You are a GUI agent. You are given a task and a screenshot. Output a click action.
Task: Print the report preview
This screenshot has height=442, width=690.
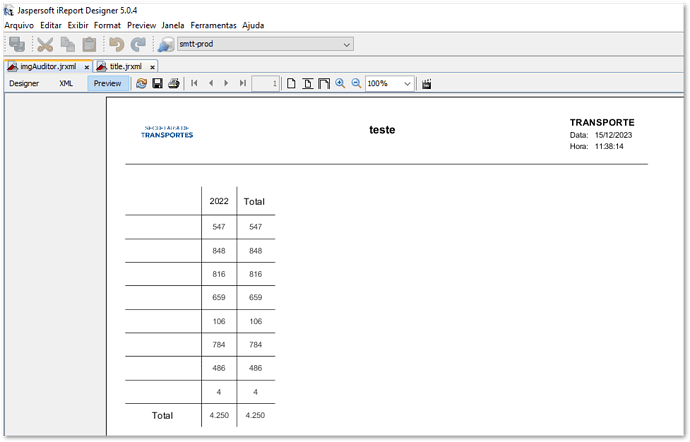pos(174,83)
